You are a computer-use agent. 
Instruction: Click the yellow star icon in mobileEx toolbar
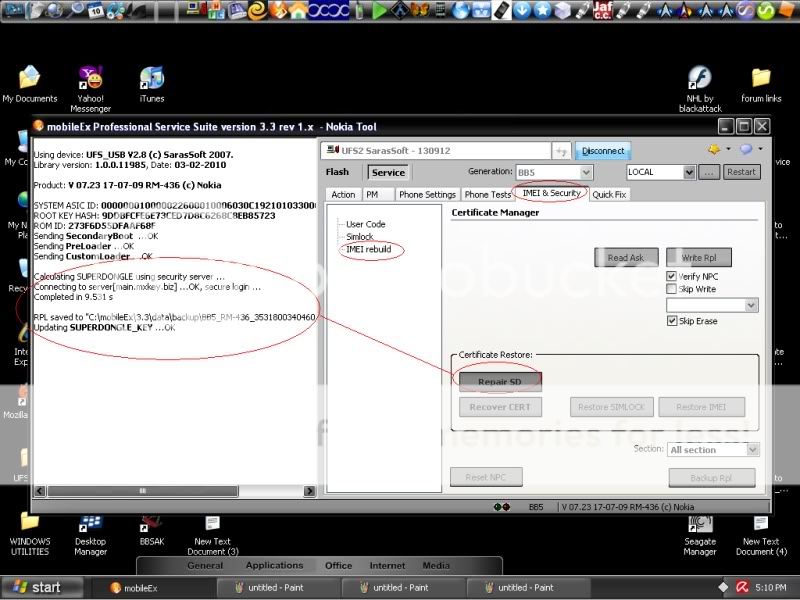[714, 149]
